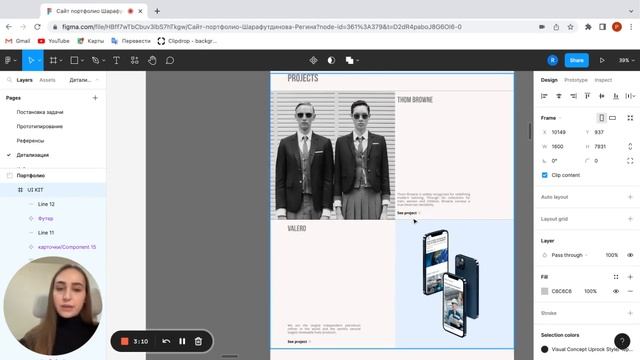Select the Frame tool
This screenshot has height=360, width=640.
click(x=53, y=60)
